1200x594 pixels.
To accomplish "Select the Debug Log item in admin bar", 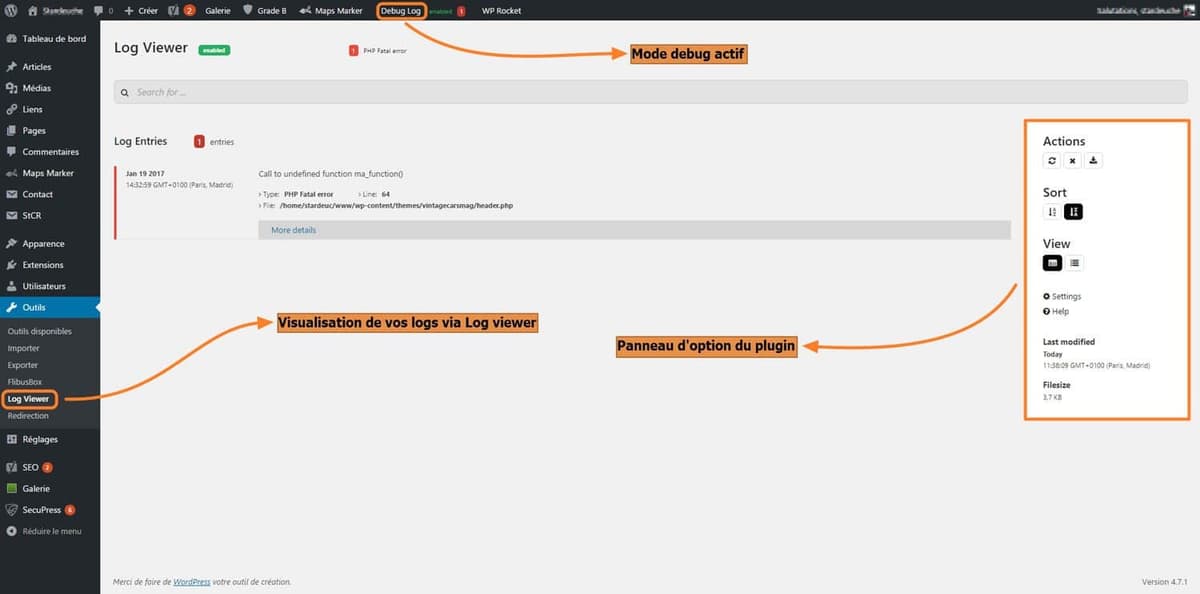I will [x=399, y=11].
